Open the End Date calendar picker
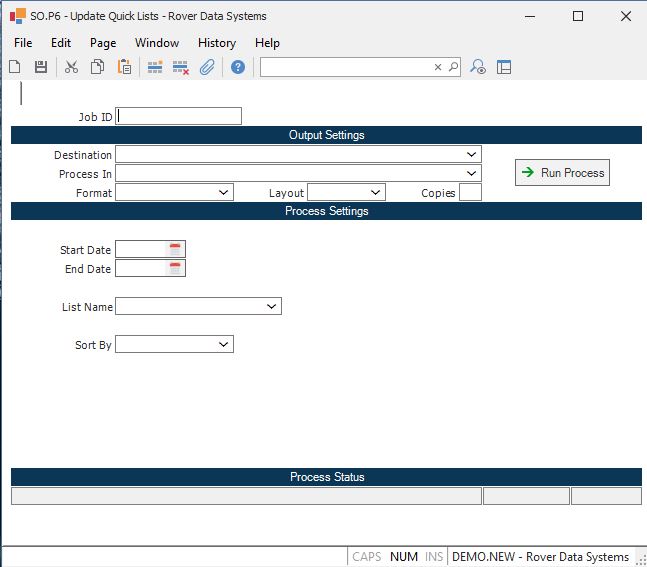Viewport: 647px width, 567px height. coord(175,268)
